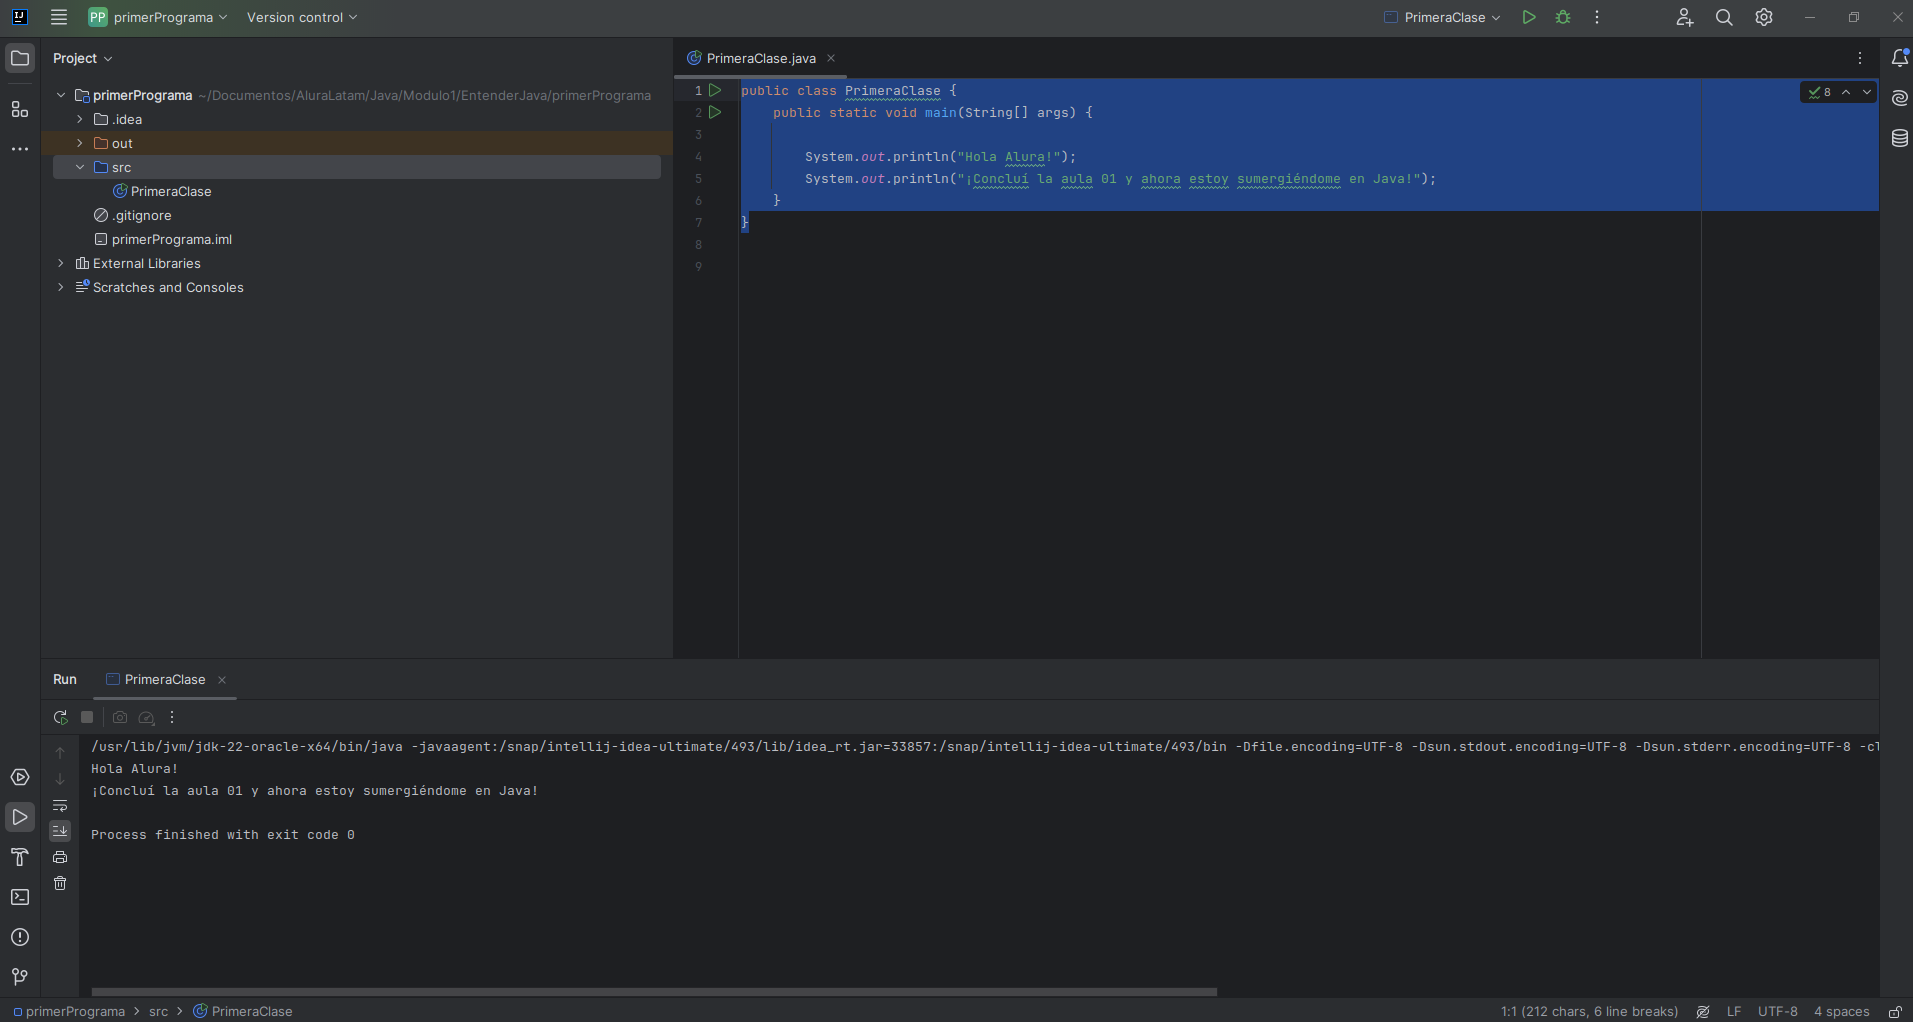1913x1022 pixels.
Task: Open the Project view selector dropdown
Action: tap(83, 58)
